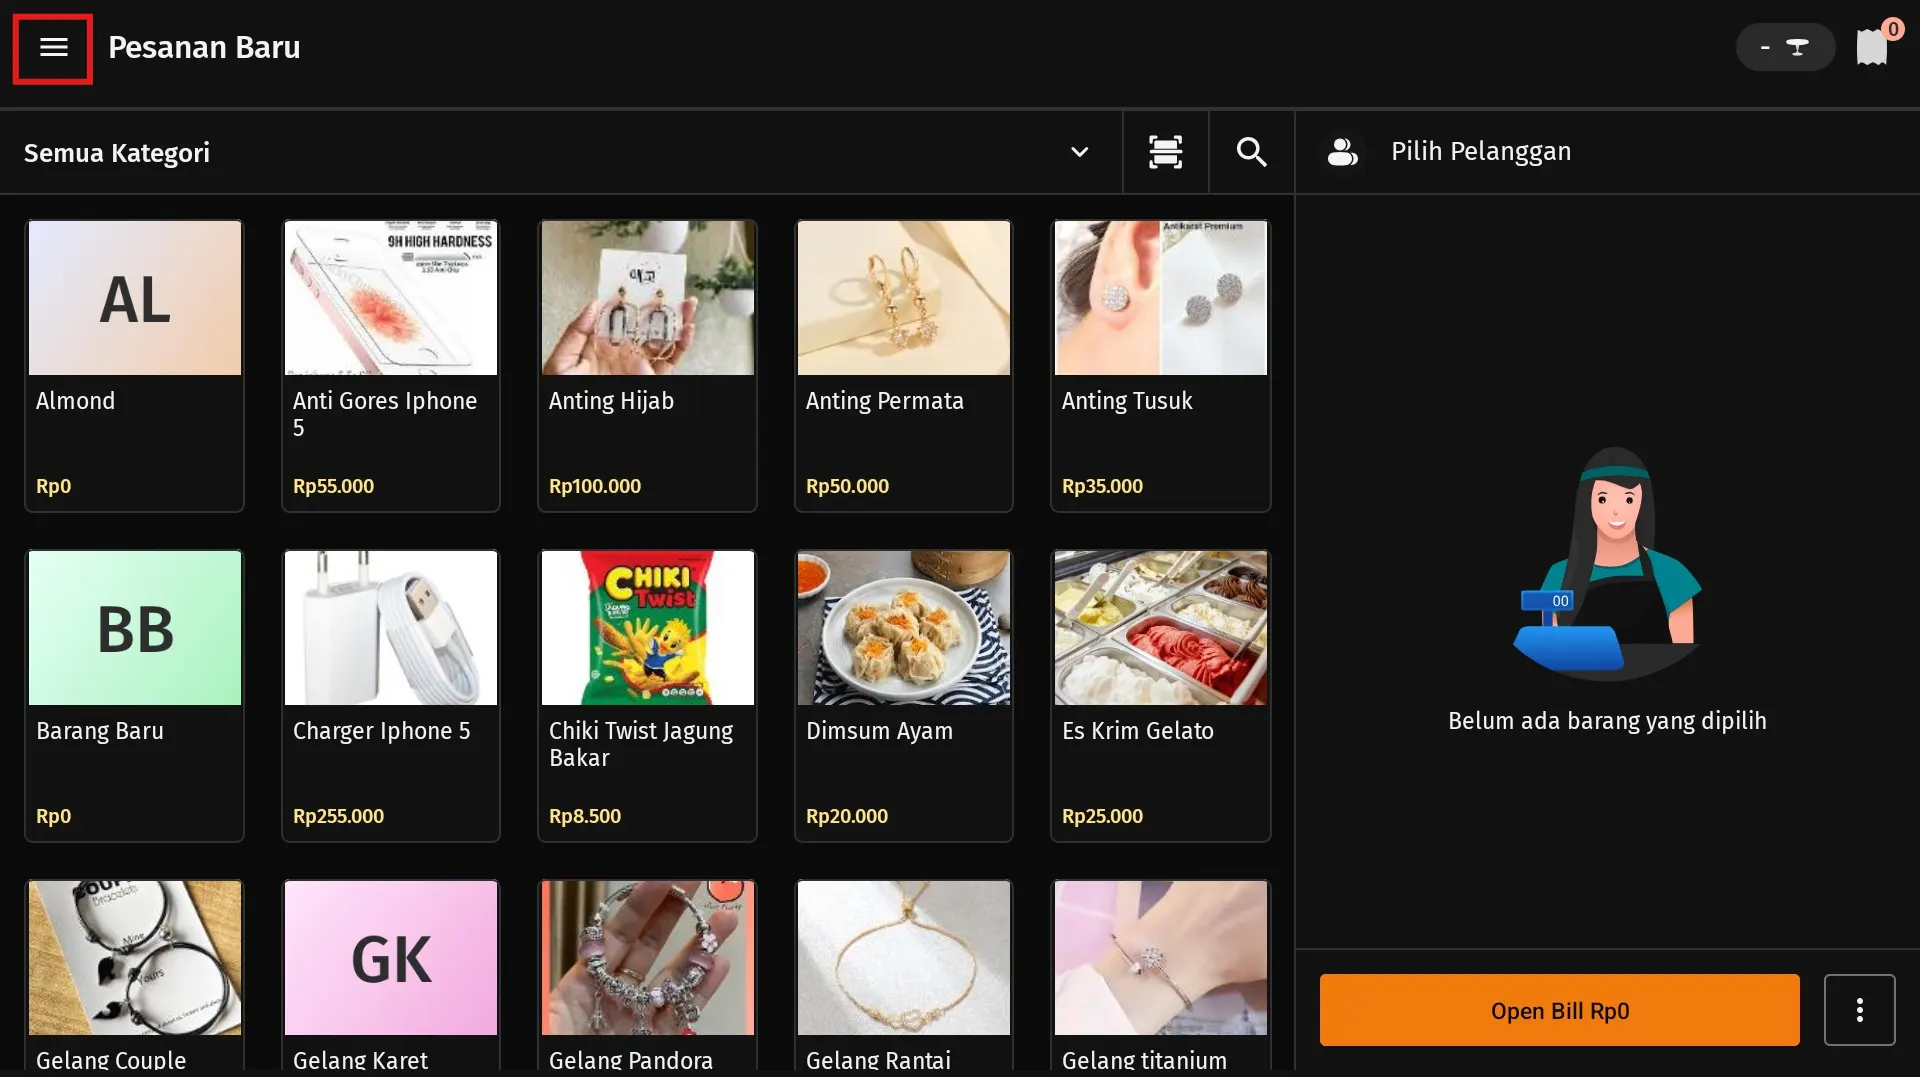Open saved bills bookmark icon
The height and width of the screenshot is (1077, 1920).
(x=1871, y=47)
